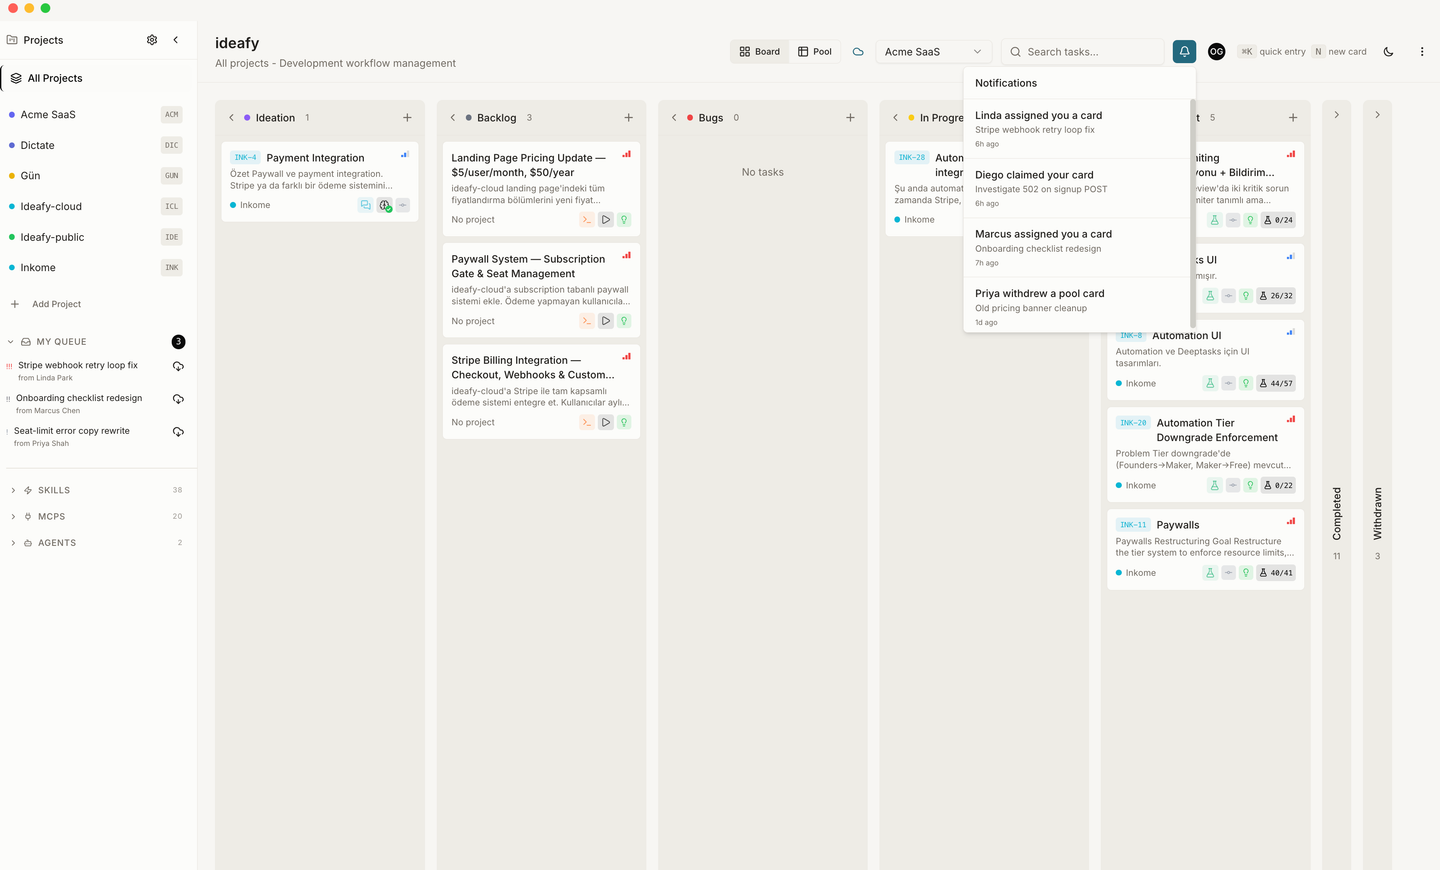Viewport: 1440px width, 870px height.
Task: Open the more options kebab menu
Action: [x=1422, y=52]
